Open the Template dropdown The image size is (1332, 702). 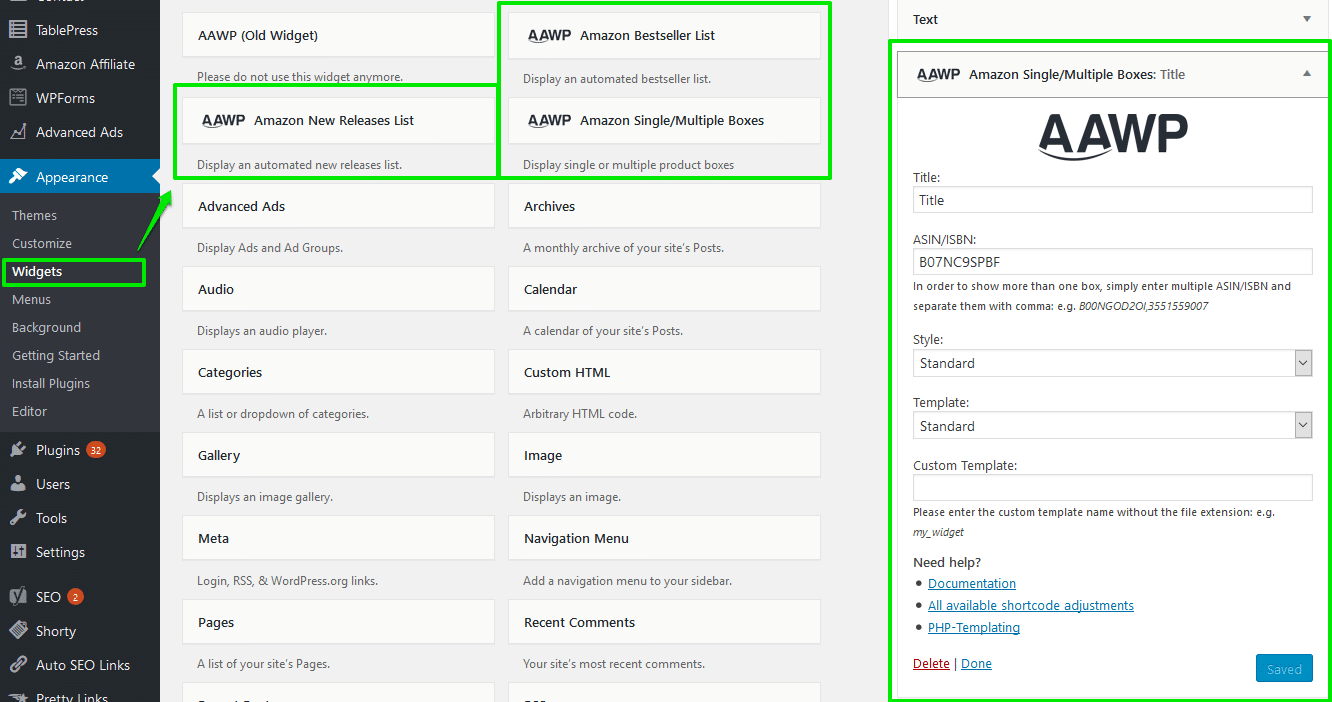tap(1113, 426)
